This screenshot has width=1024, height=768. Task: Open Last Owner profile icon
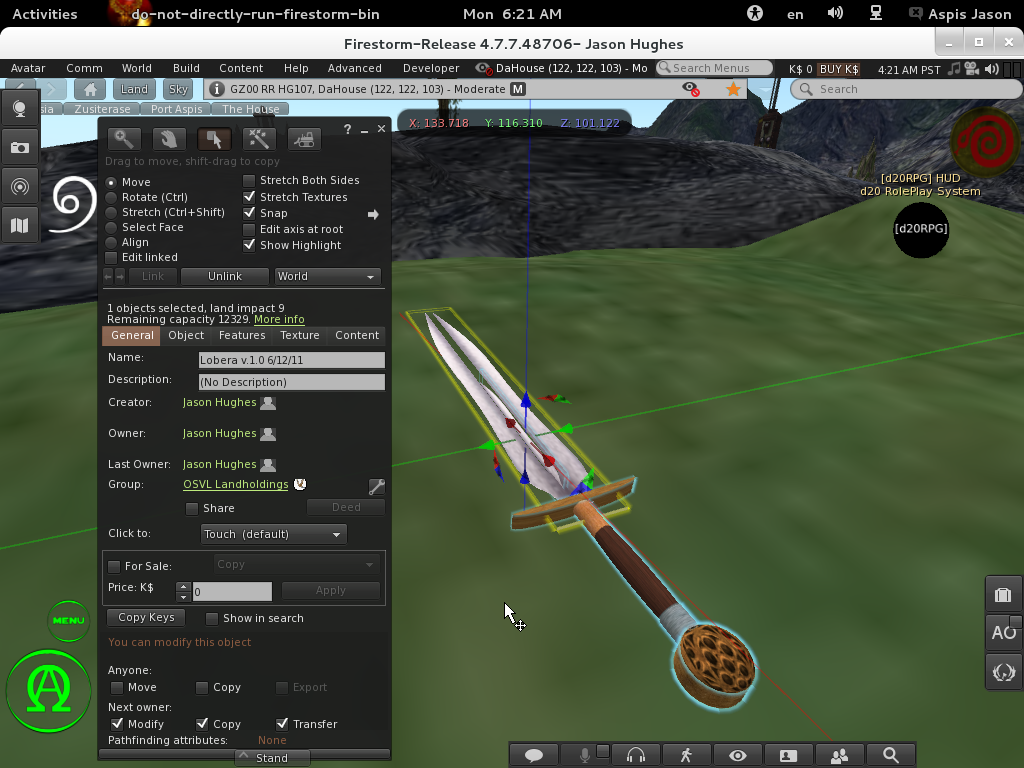click(268, 465)
